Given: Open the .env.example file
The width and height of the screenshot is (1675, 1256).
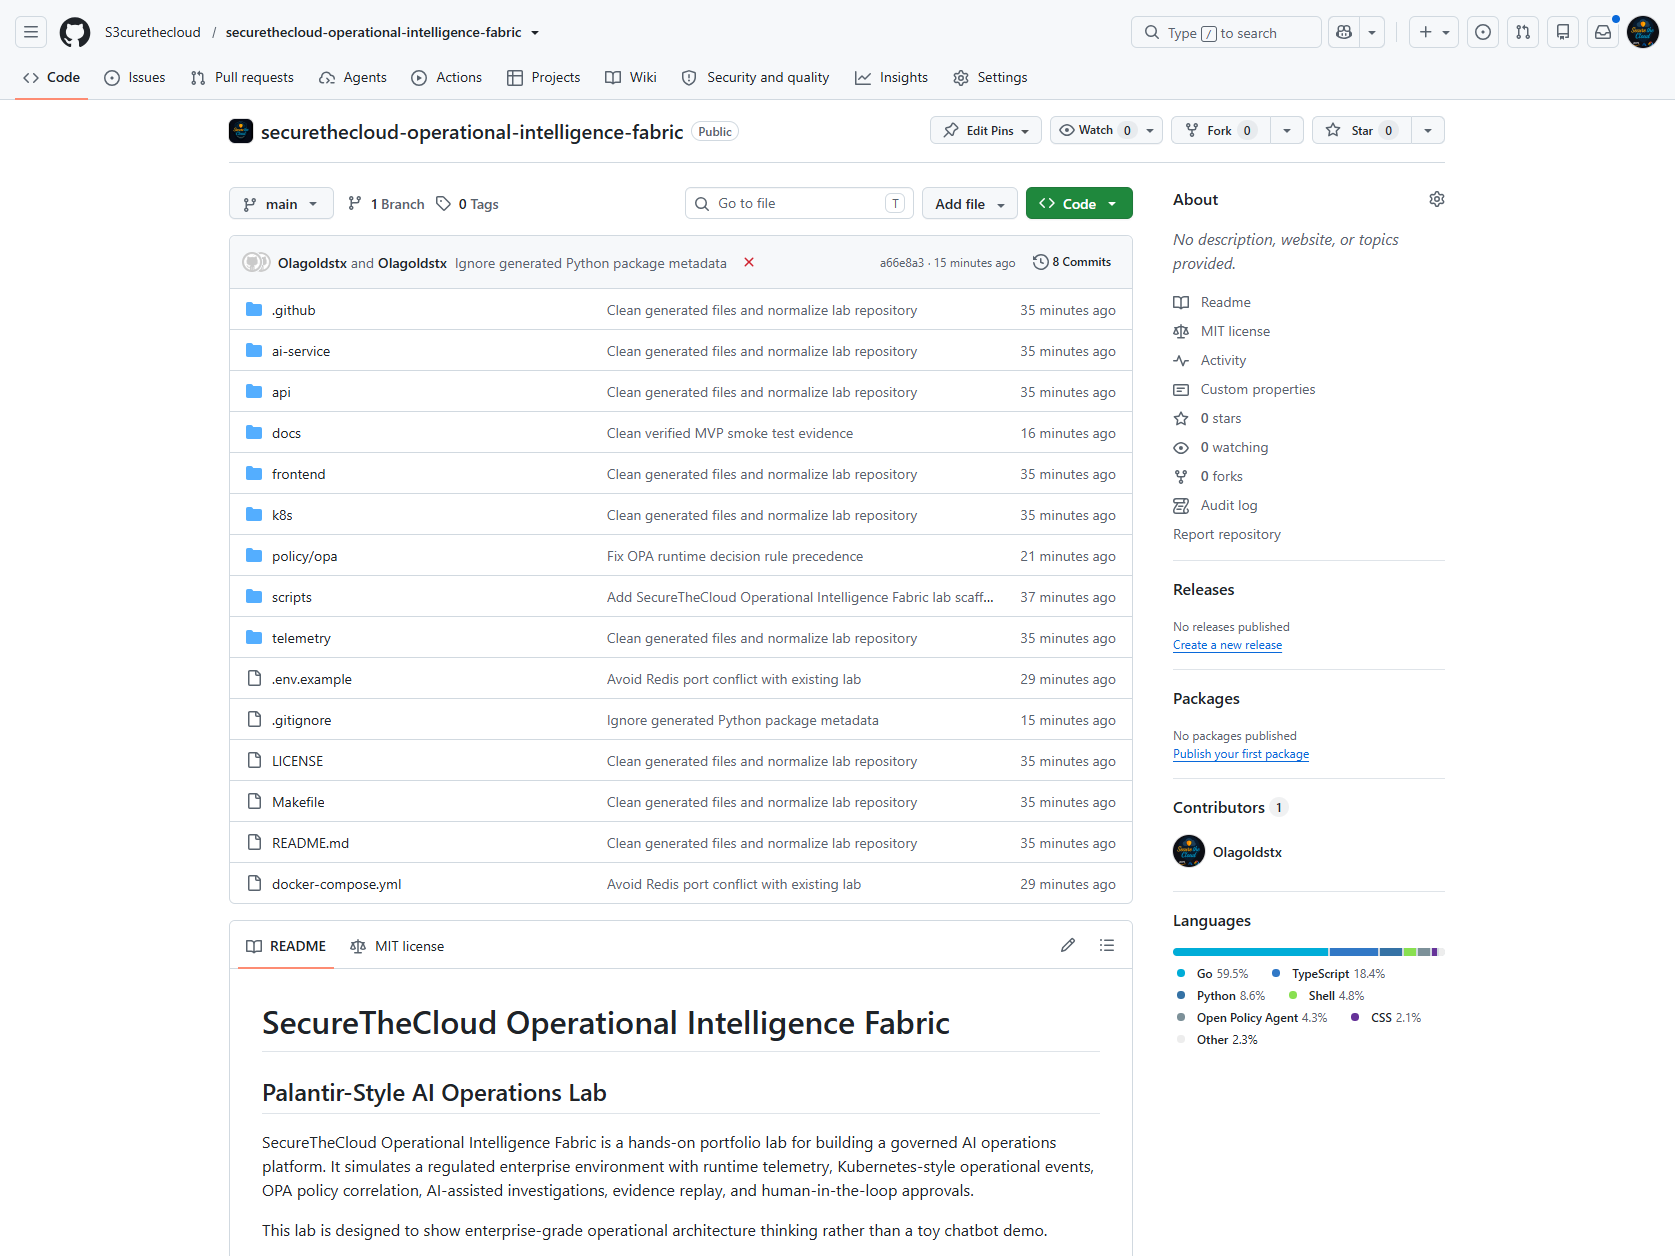Looking at the screenshot, I should [312, 679].
